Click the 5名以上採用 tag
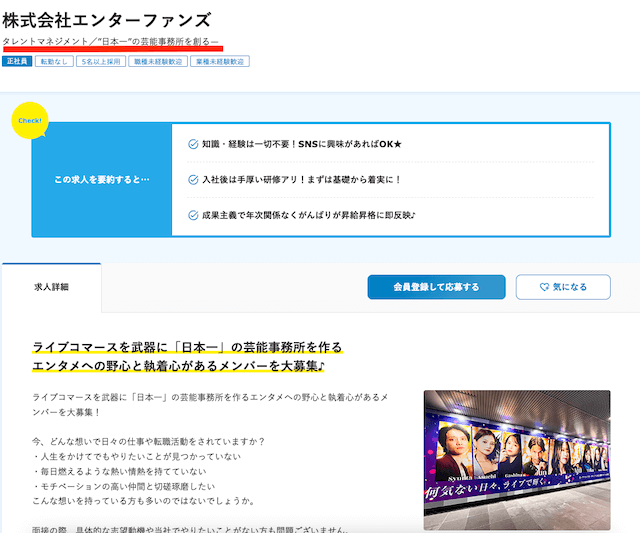Screen dimensions: 640x533 101,61
